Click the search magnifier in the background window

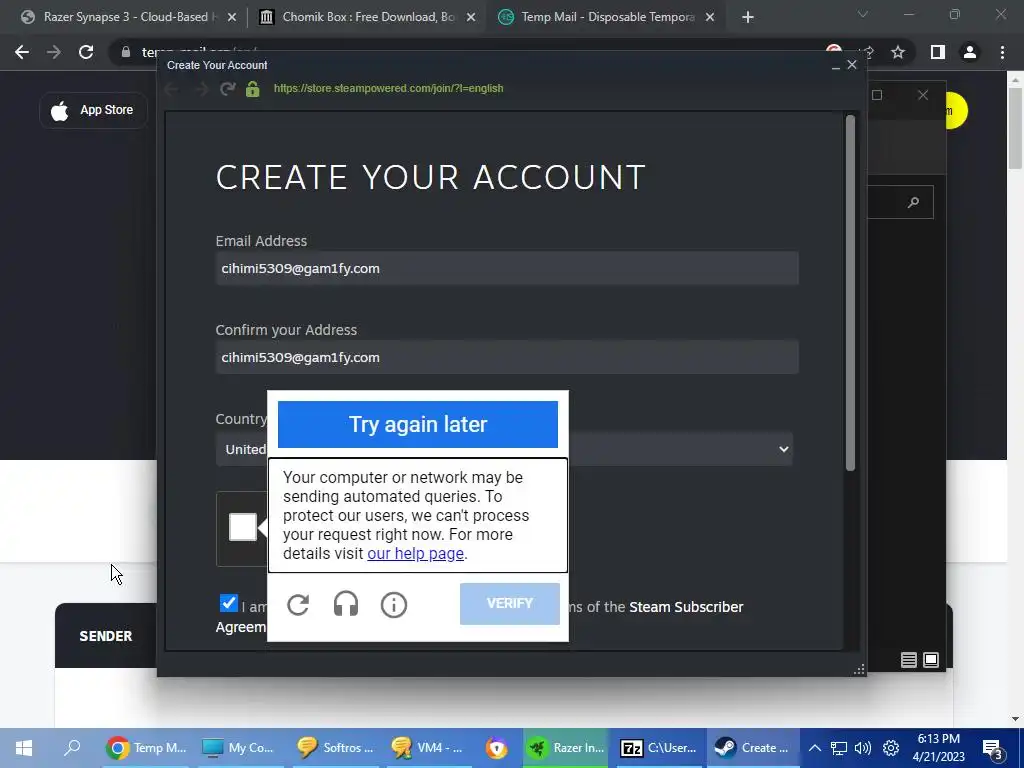point(914,202)
